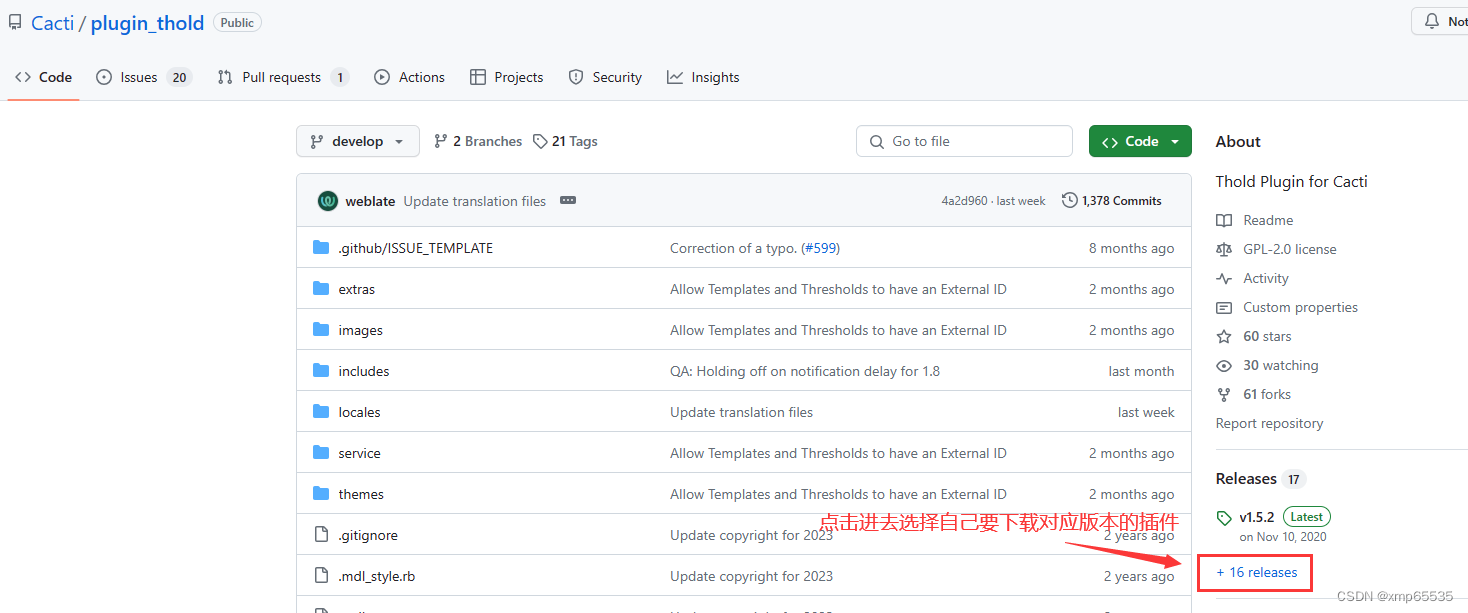
Task: Click the folder icon beside extras
Action: (x=321, y=288)
